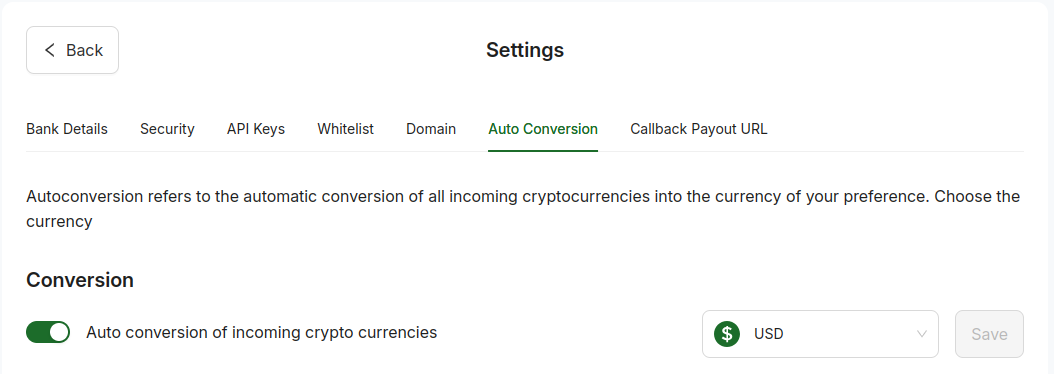Click the green dollar sign icon
1054x374 pixels.
pyautogui.click(x=727, y=334)
